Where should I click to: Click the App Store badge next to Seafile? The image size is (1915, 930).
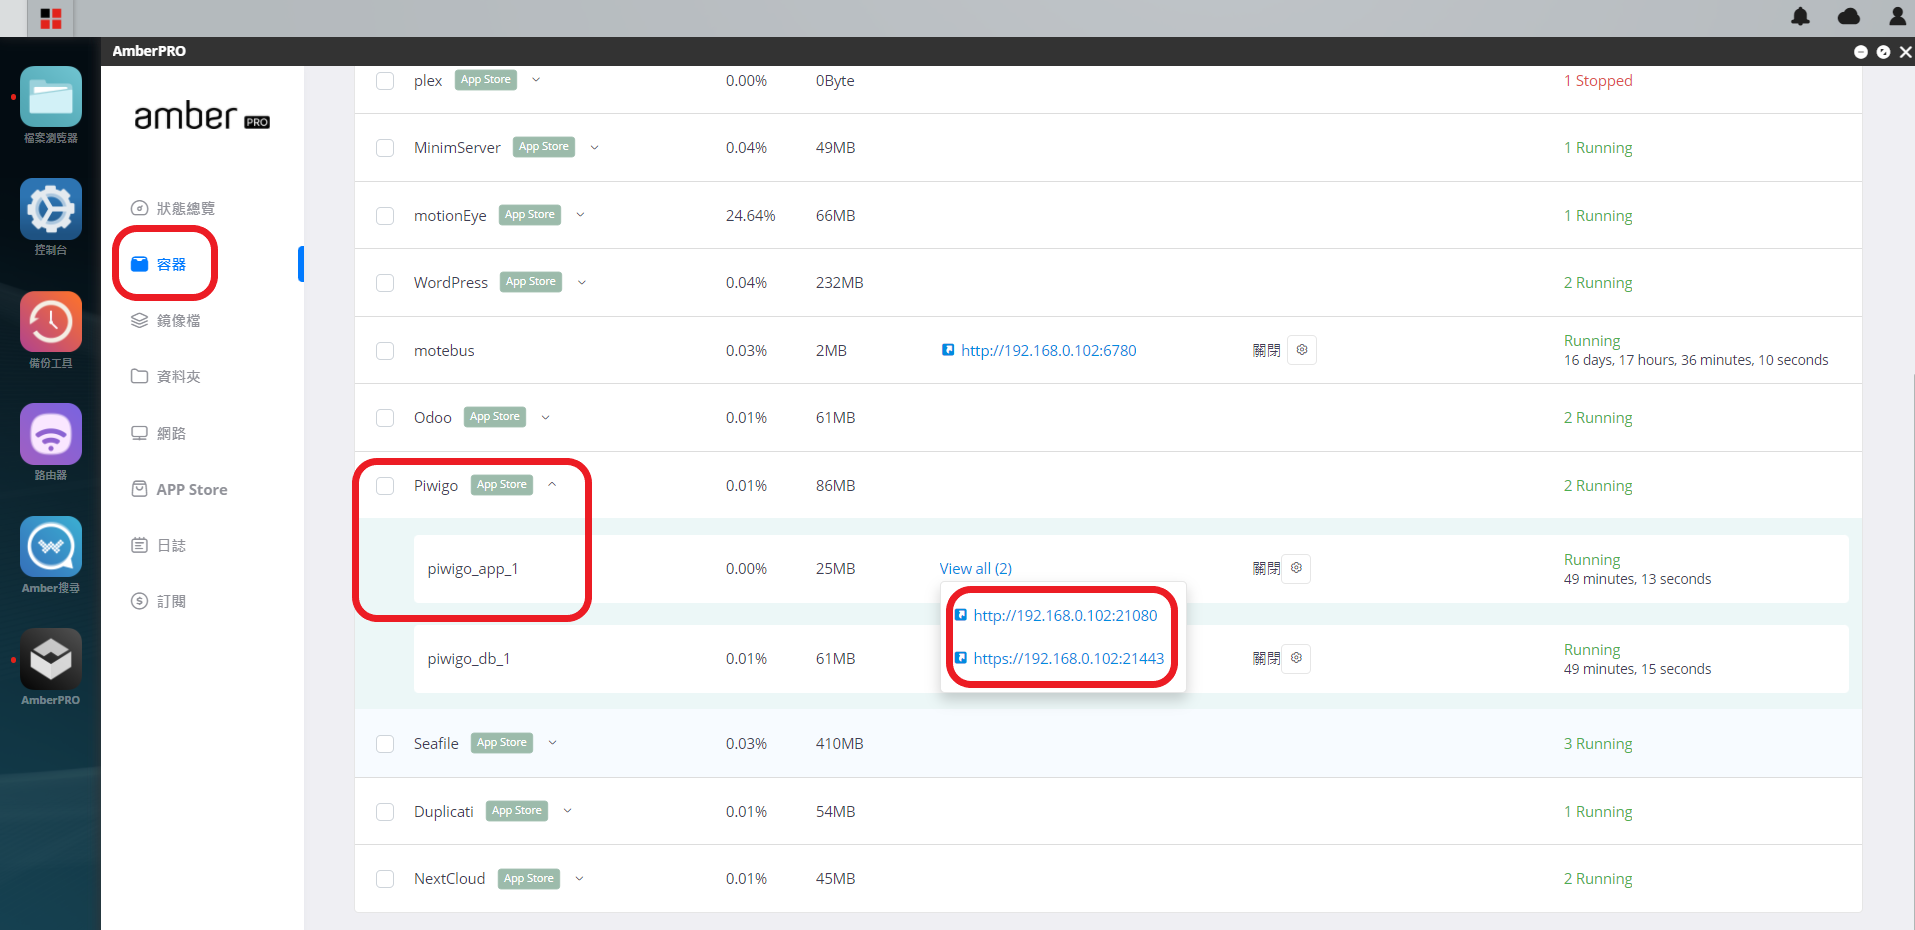click(502, 743)
